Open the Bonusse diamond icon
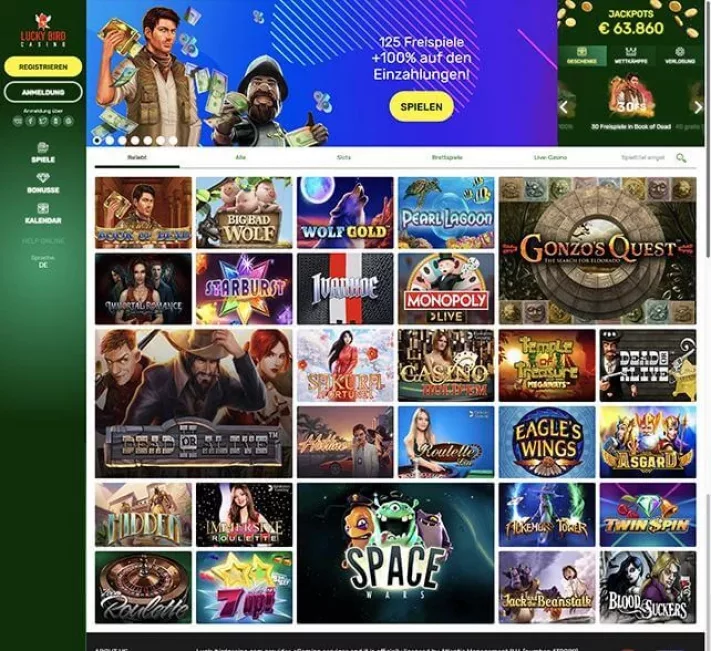This screenshot has width=711, height=651. pos(43,178)
